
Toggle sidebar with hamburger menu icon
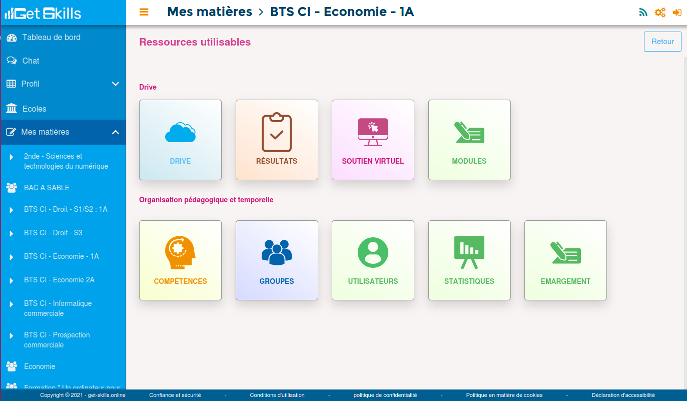click(144, 12)
